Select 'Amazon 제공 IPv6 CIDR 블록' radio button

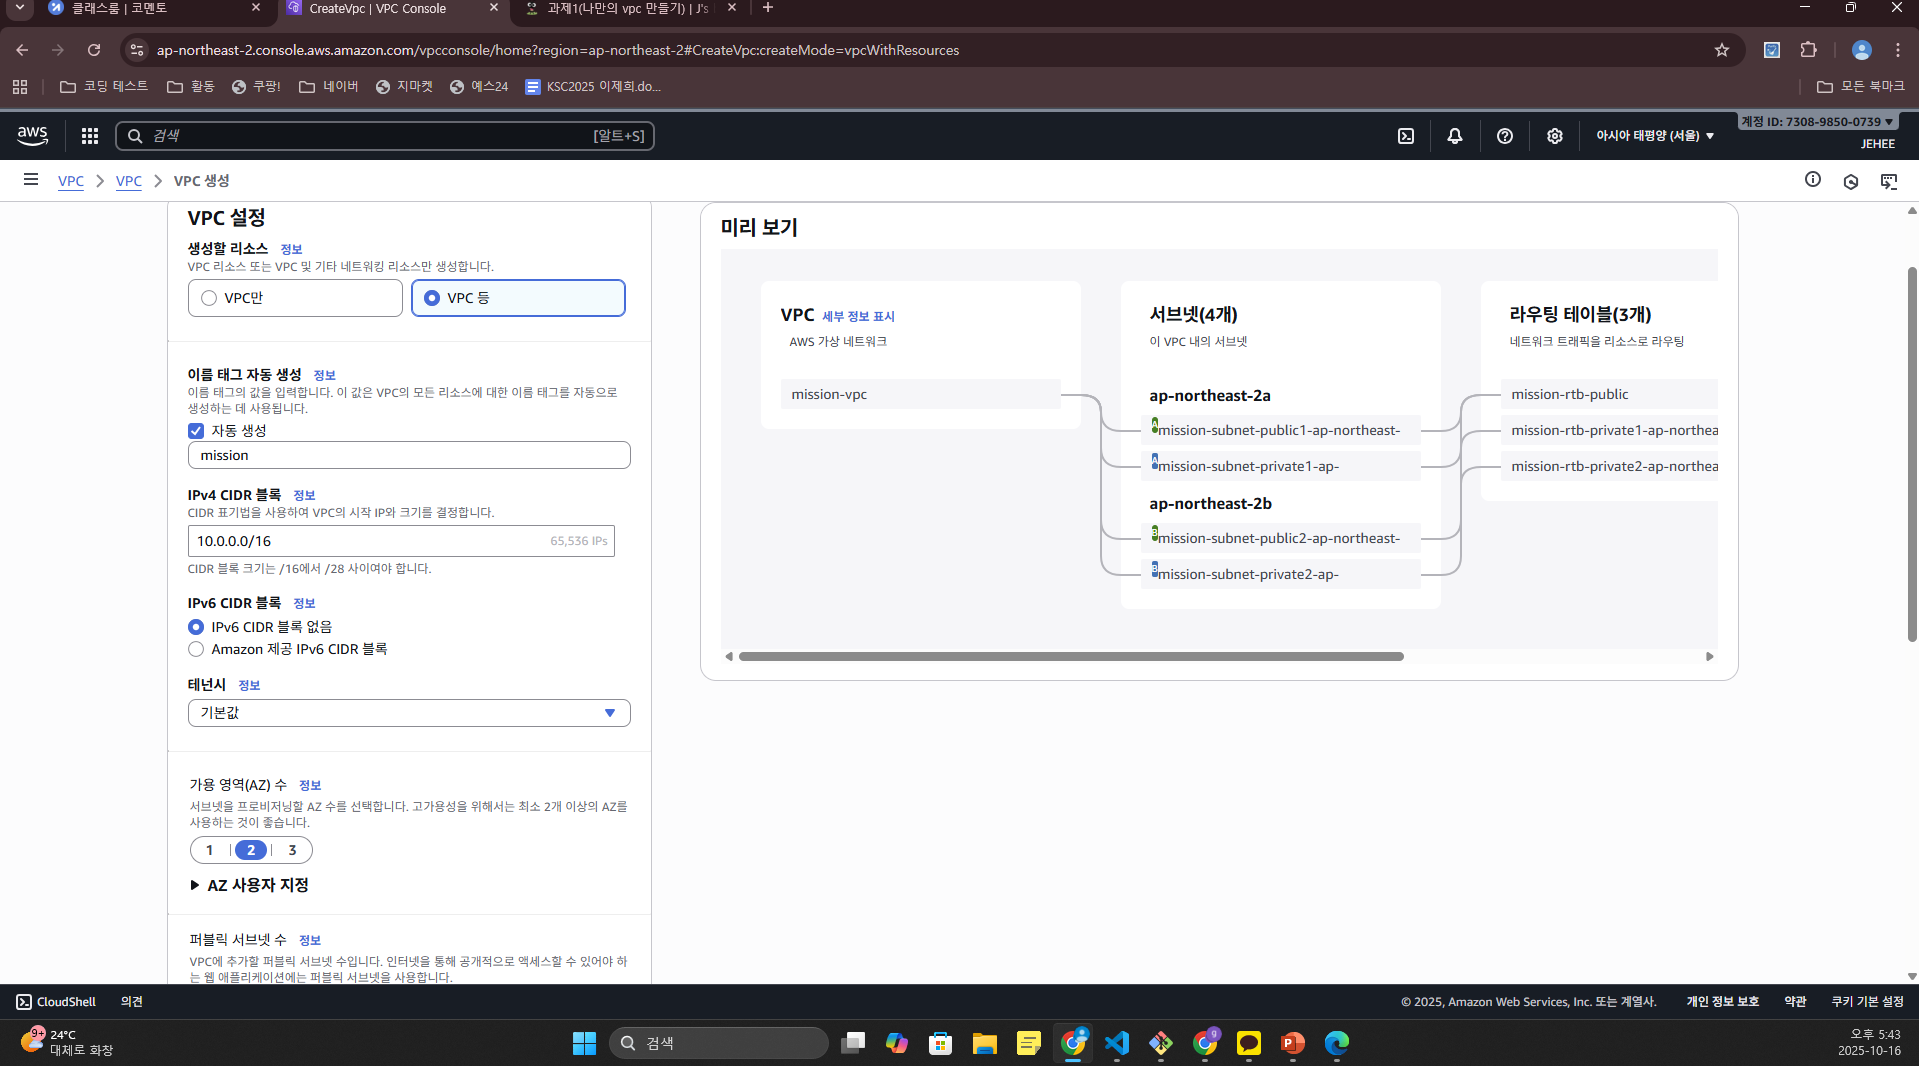click(196, 649)
